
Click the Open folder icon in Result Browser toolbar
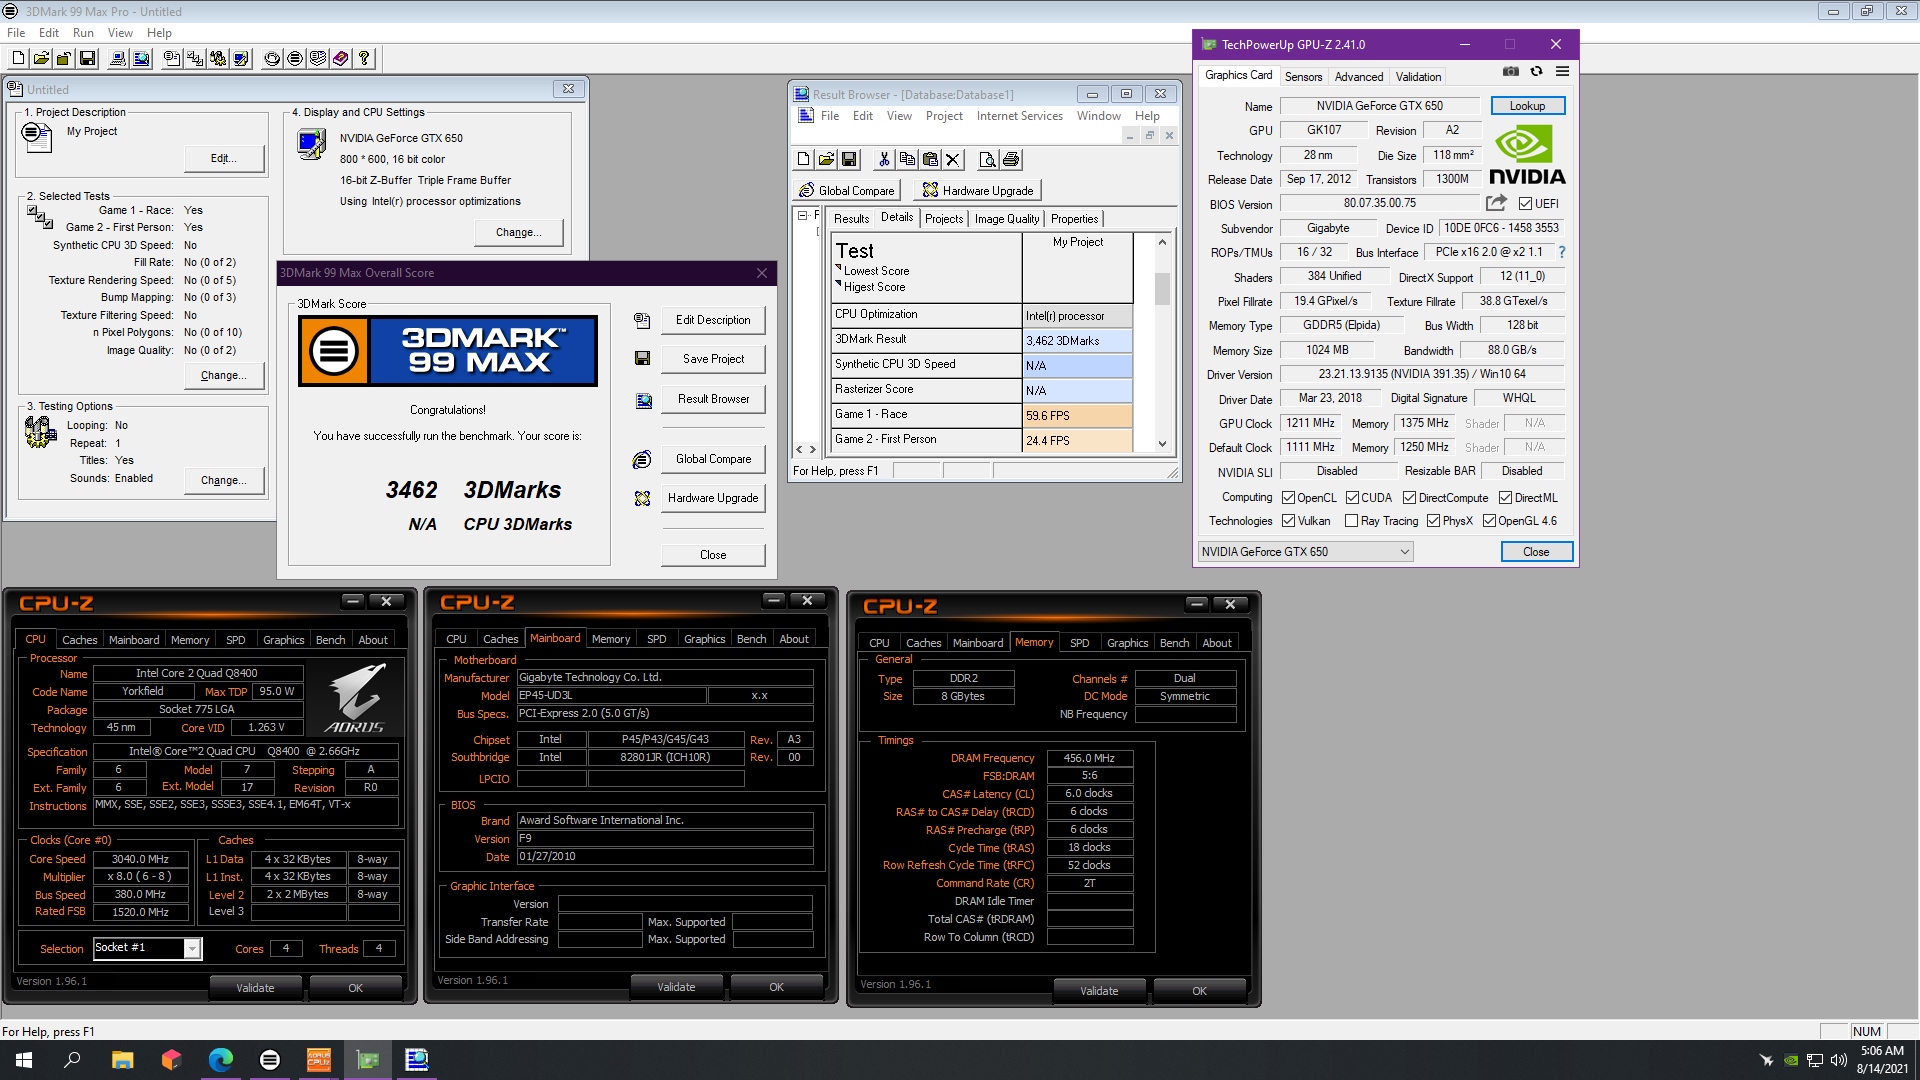[826, 159]
